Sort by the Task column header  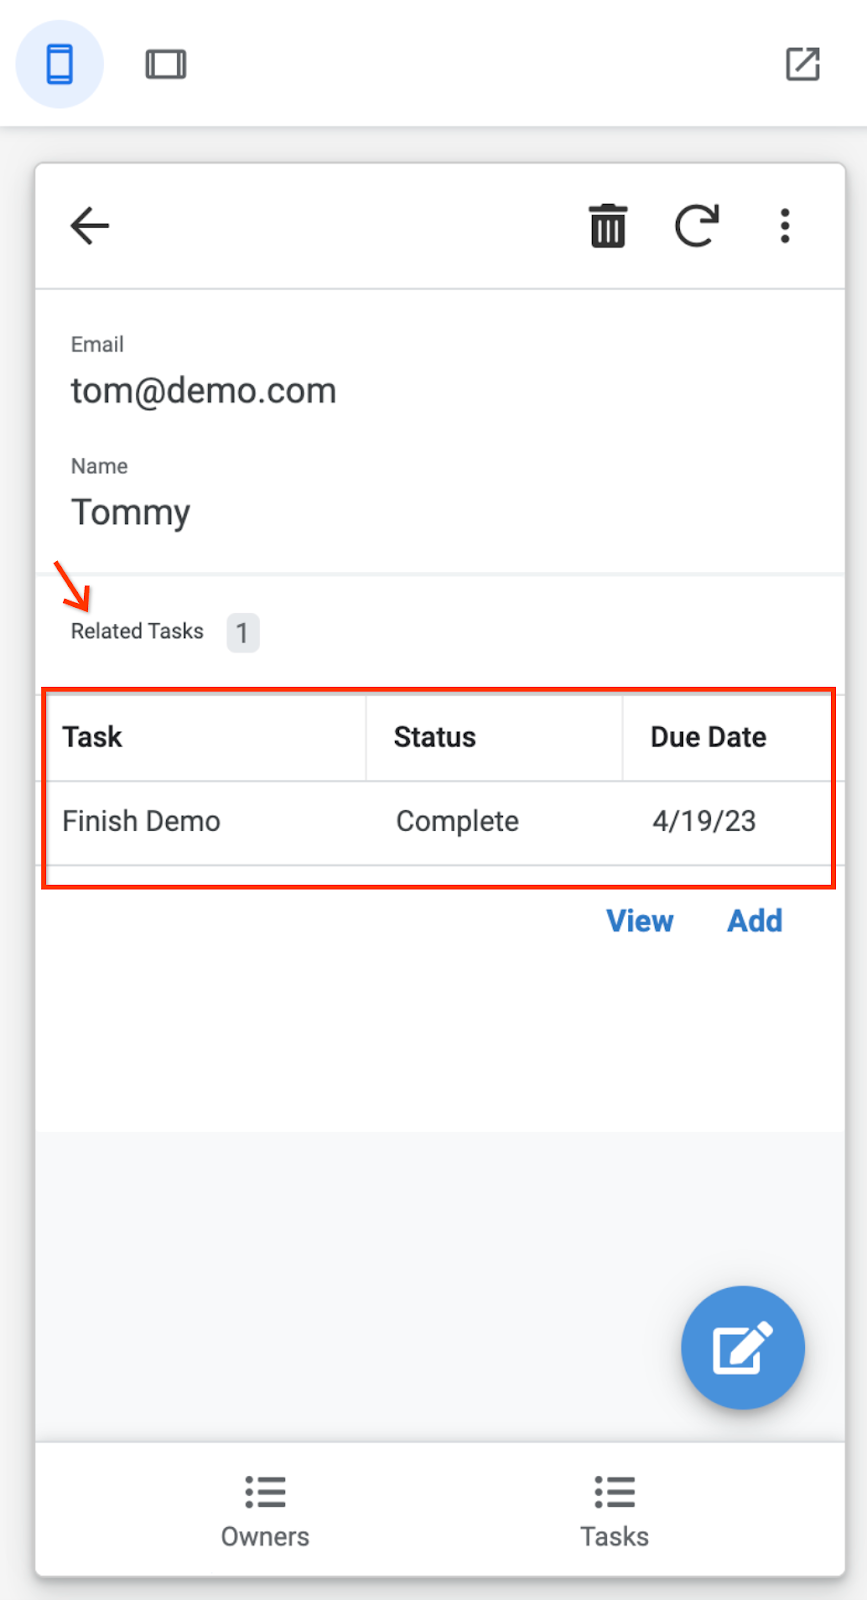93,738
